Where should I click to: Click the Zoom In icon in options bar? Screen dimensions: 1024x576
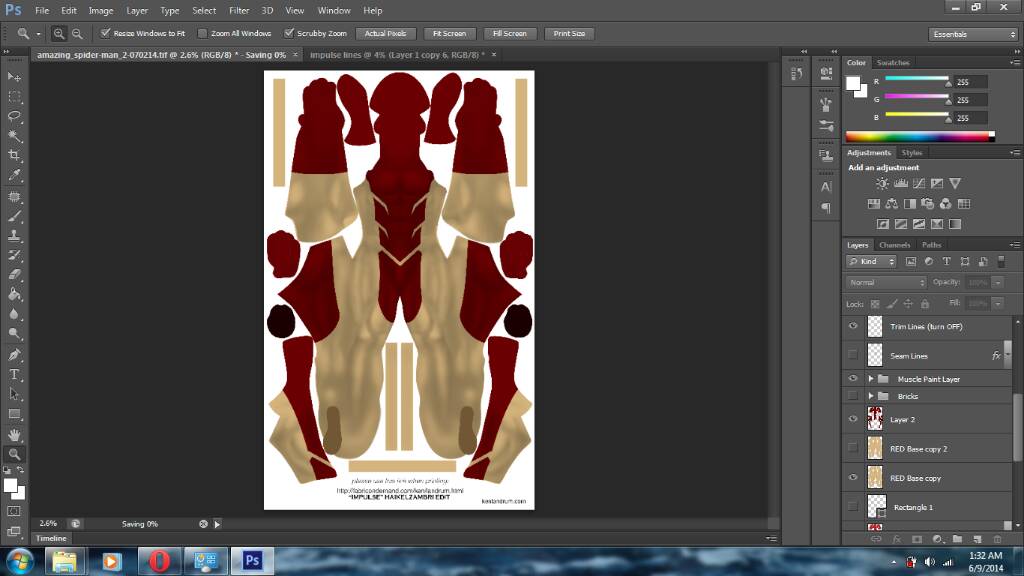[59, 33]
